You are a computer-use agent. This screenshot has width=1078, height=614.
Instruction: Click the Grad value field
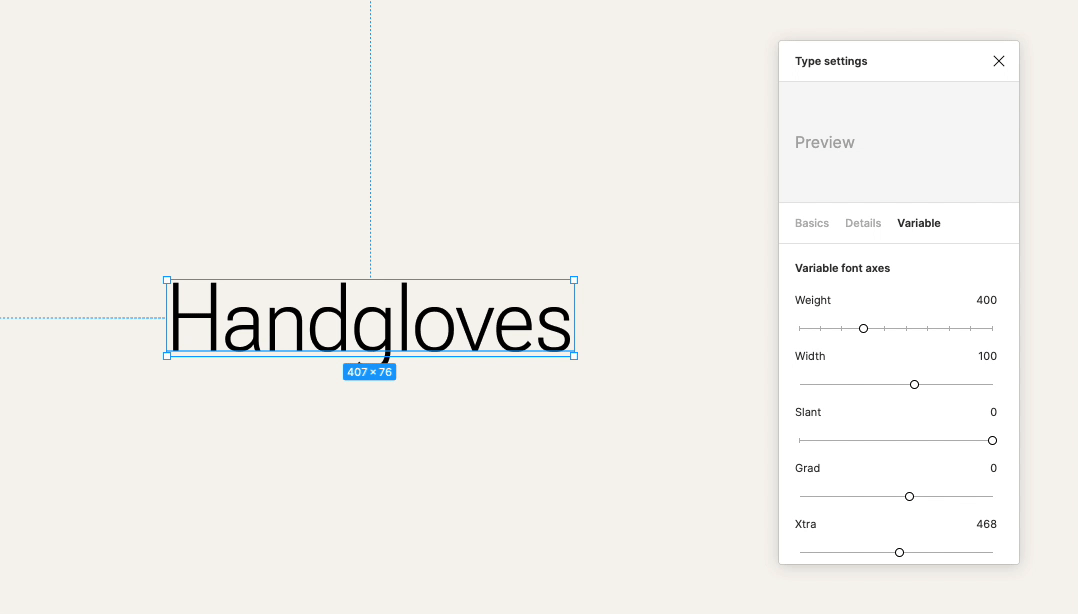[x=993, y=468]
